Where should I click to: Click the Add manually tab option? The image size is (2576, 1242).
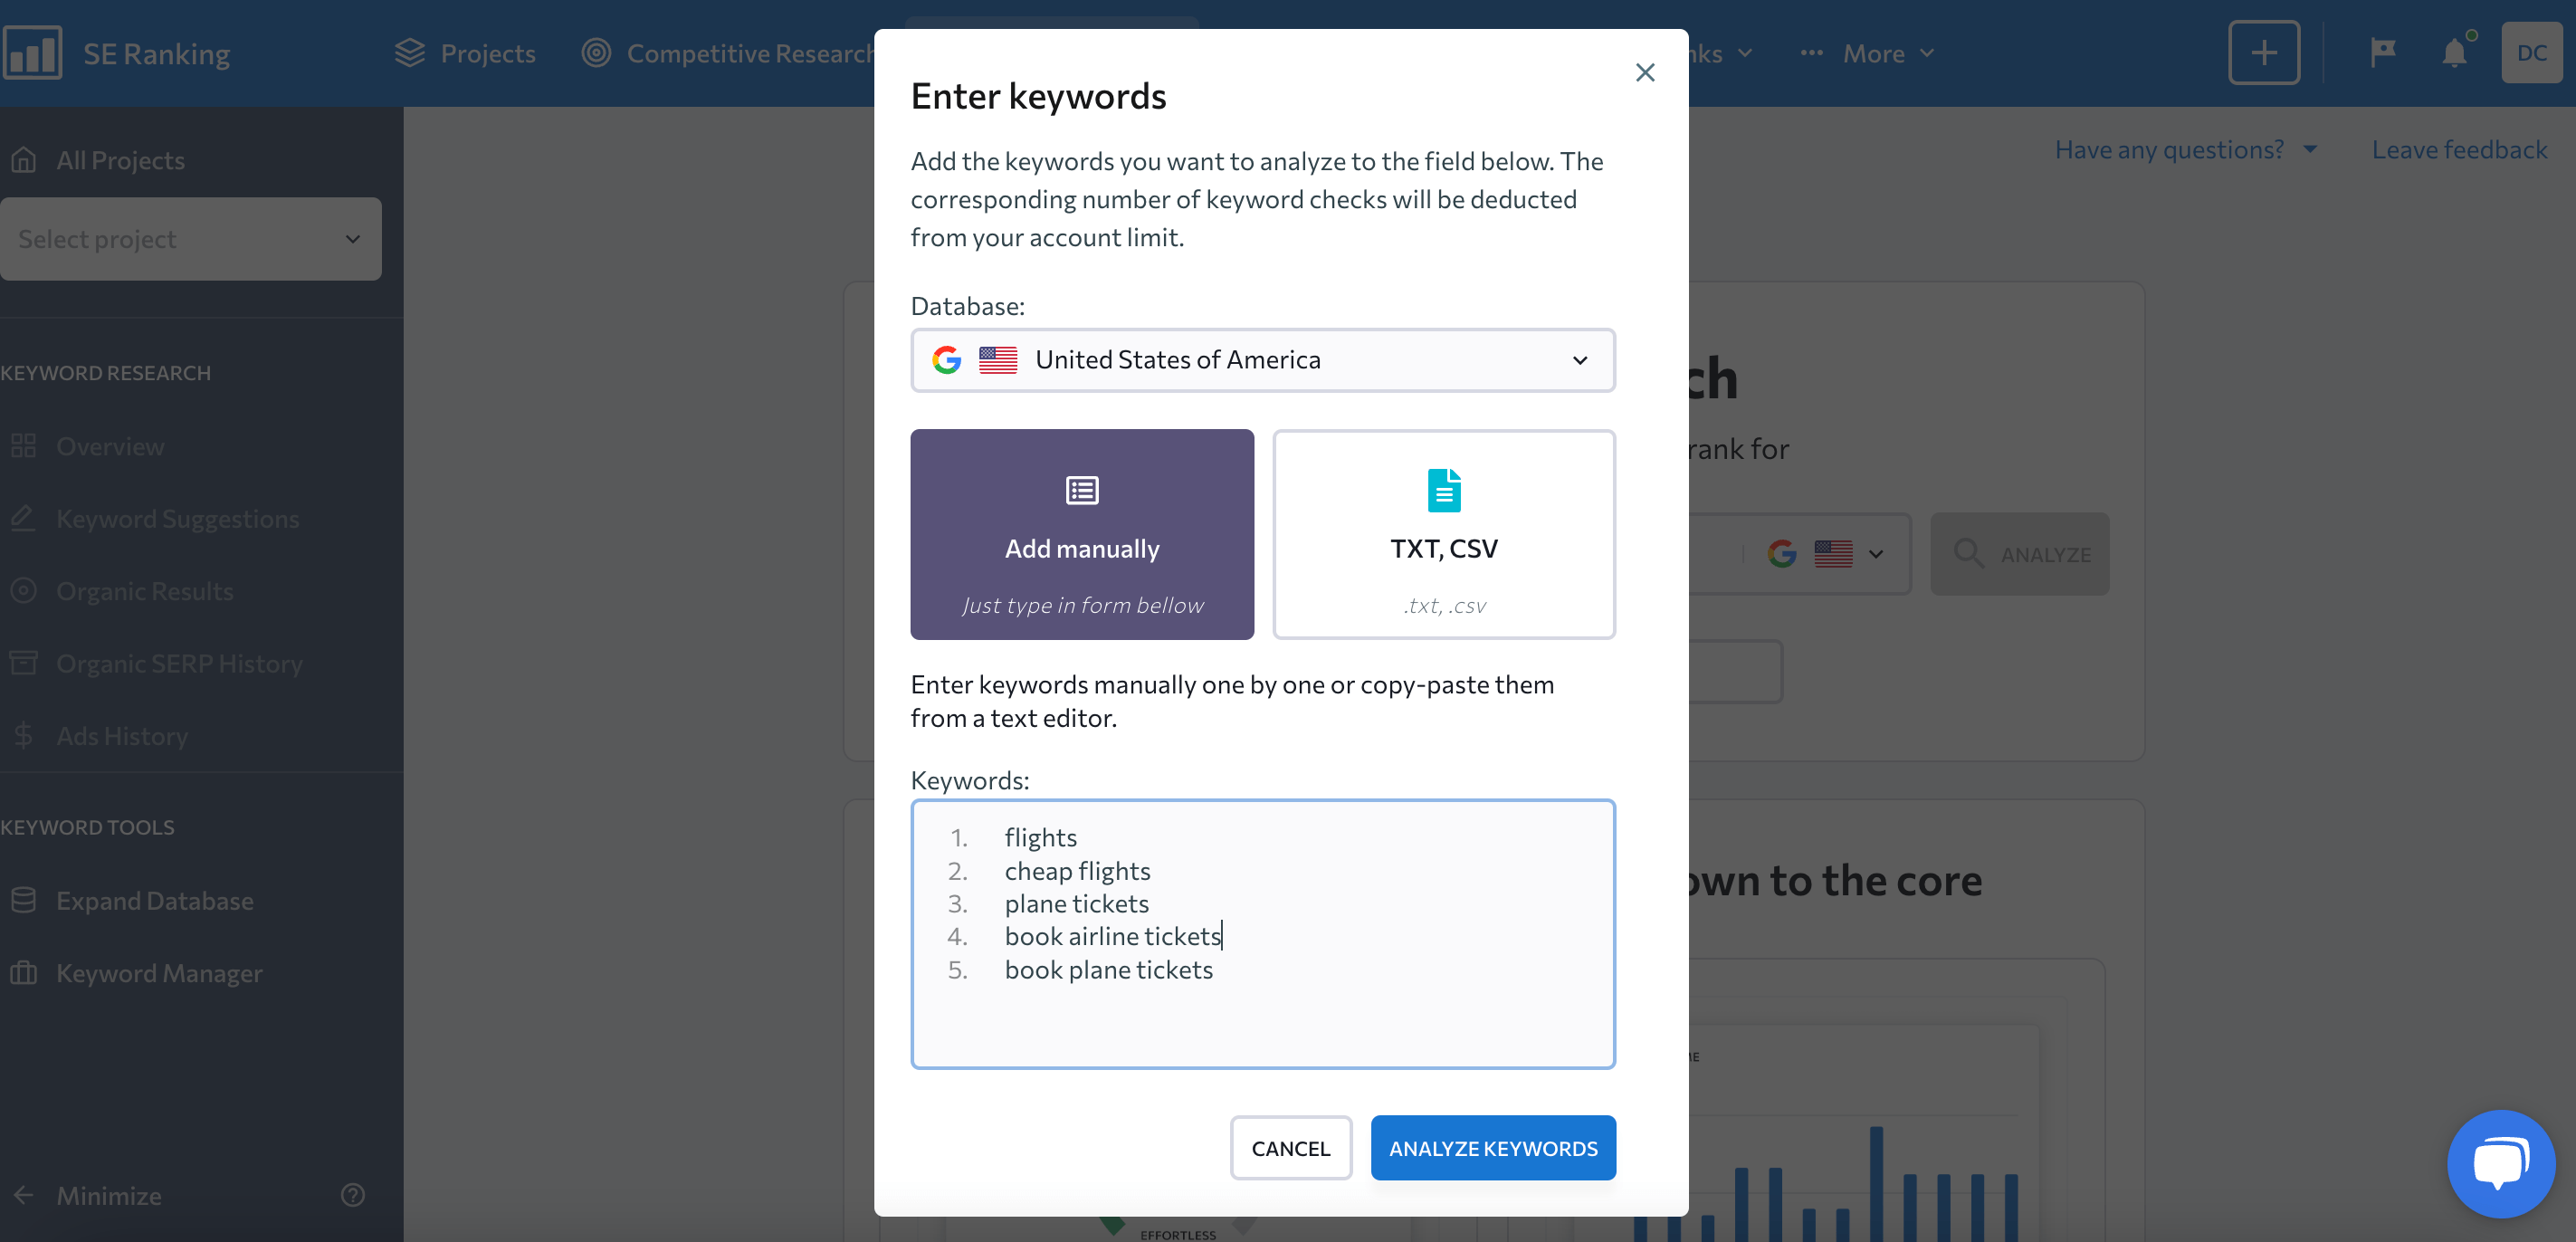click(1083, 534)
